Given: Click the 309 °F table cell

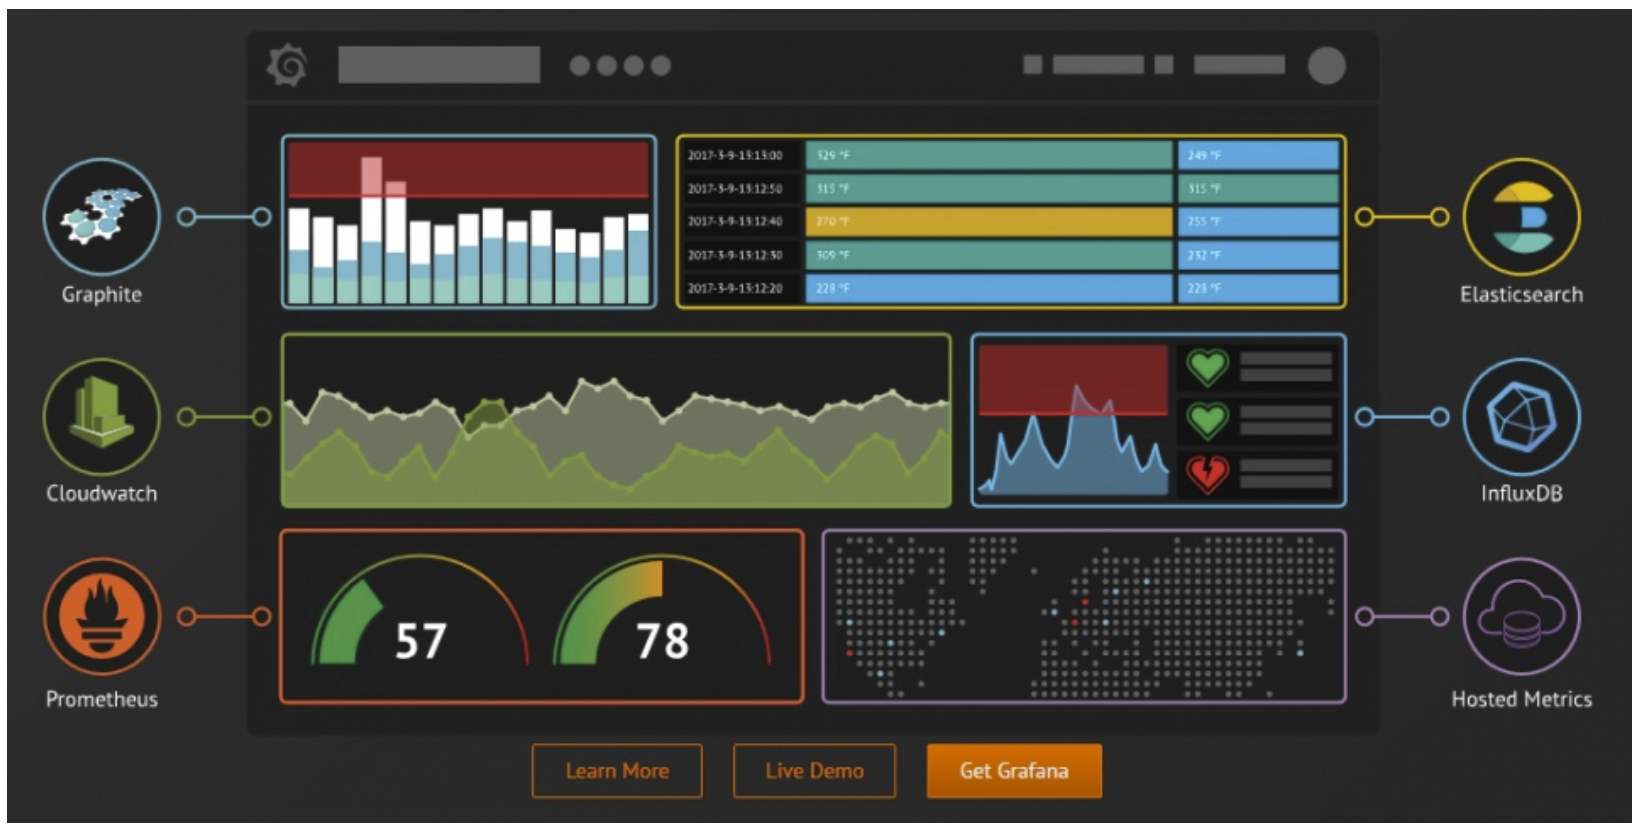Looking at the screenshot, I should click(989, 255).
